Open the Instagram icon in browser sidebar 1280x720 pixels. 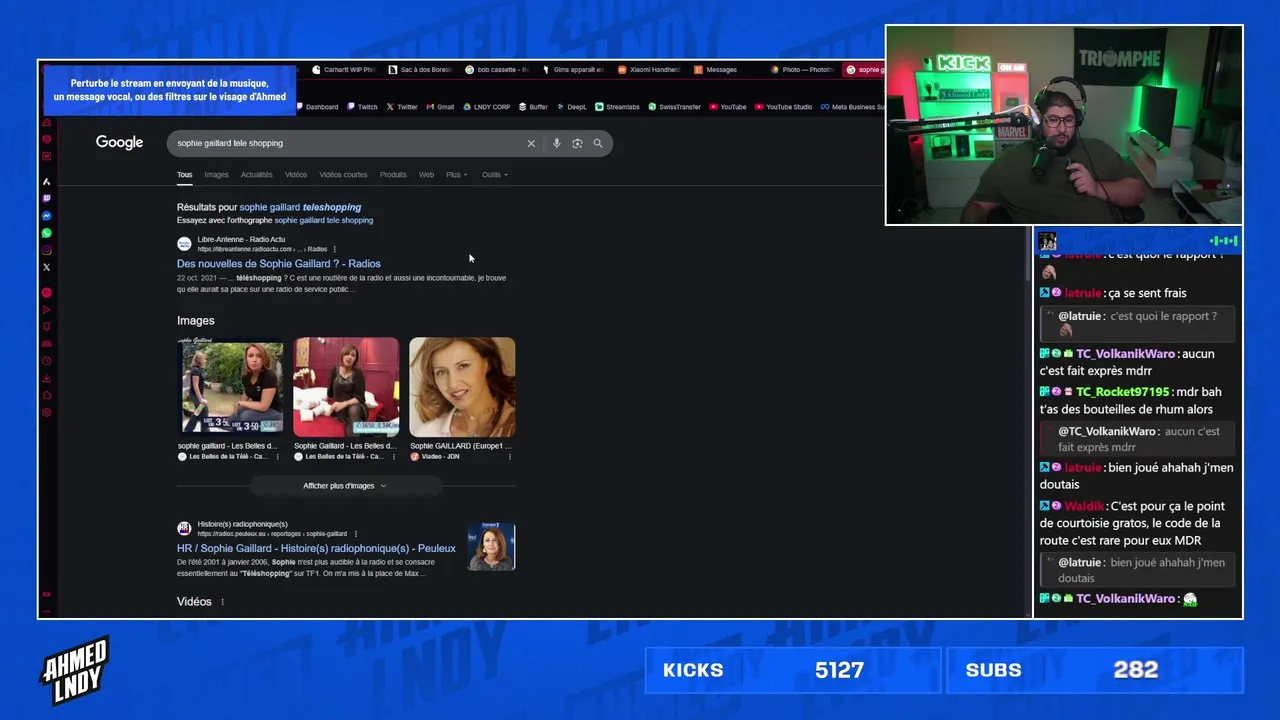point(46,250)
